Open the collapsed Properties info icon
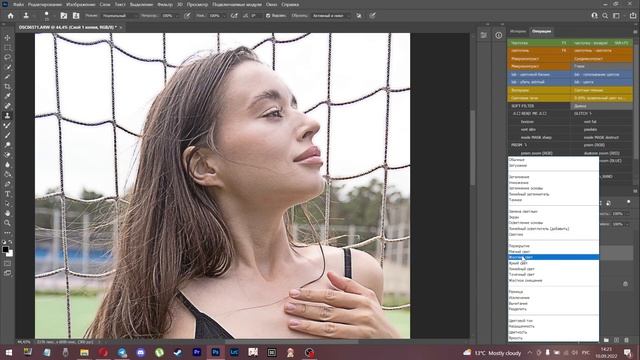Image resolution: width=640 pixels, height=360 pixels. [499, 36]
